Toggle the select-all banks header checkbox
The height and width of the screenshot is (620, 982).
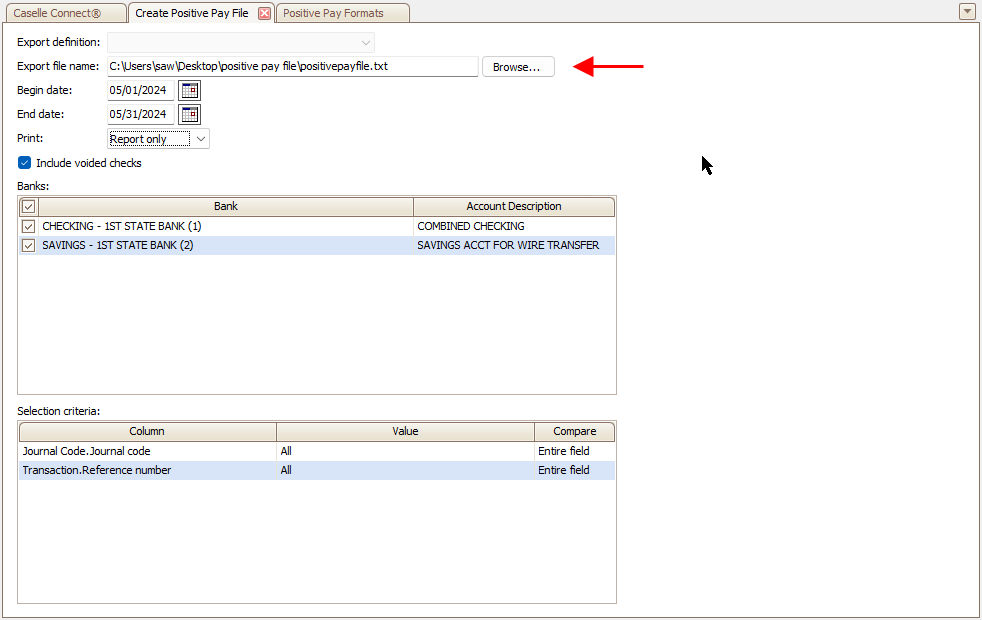pos(28,206)
